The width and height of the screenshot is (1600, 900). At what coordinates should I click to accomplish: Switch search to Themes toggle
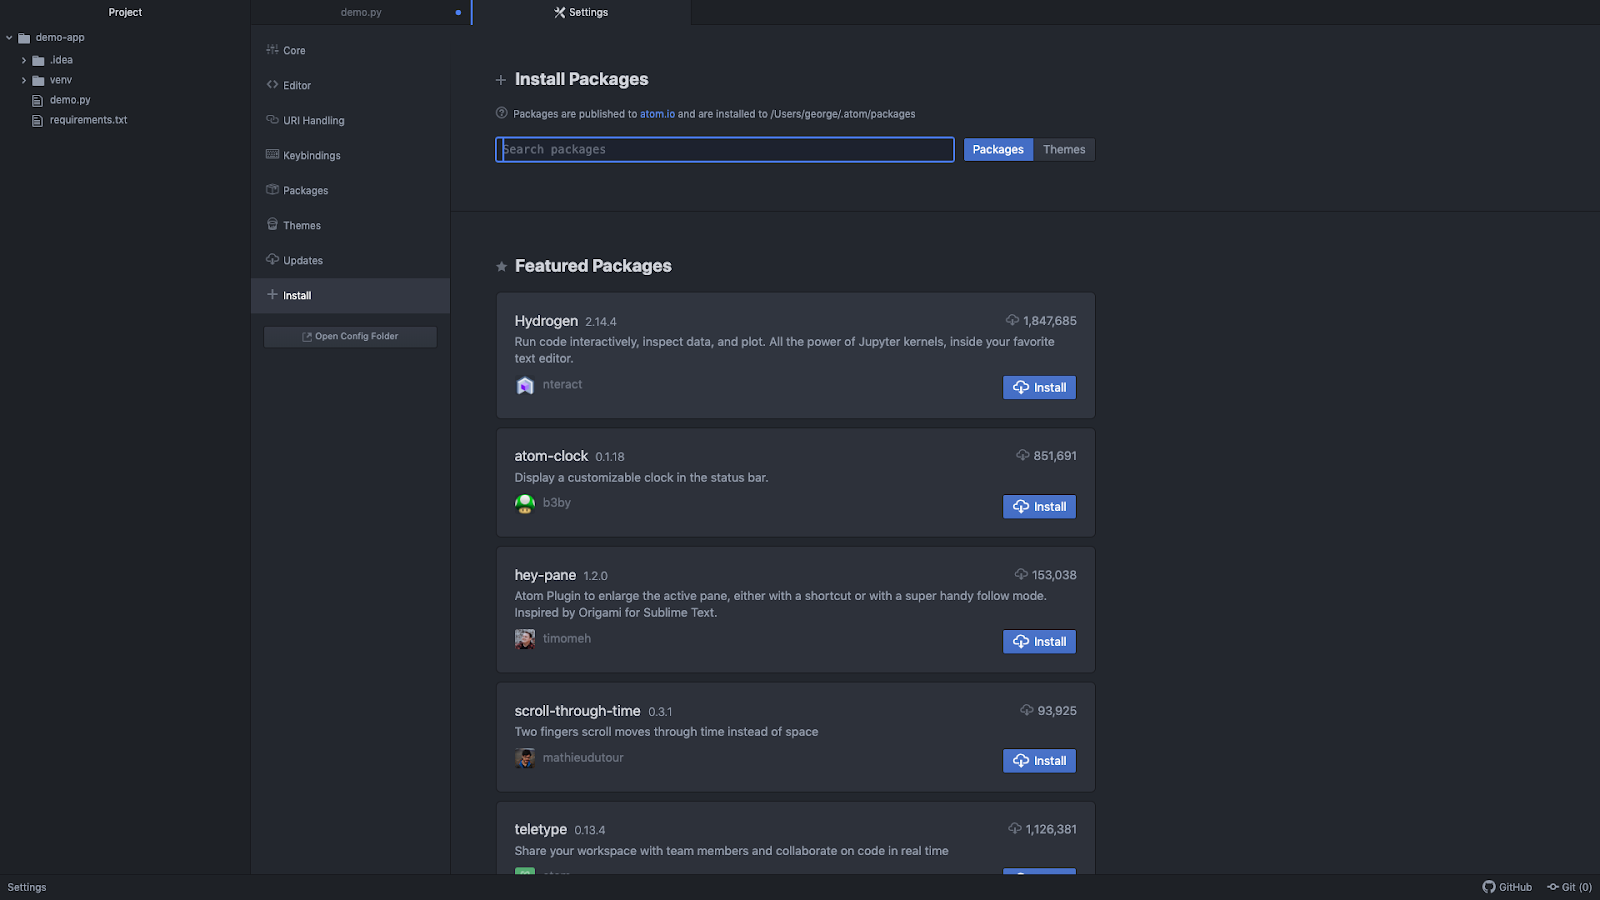click(x=1064, y=149)
